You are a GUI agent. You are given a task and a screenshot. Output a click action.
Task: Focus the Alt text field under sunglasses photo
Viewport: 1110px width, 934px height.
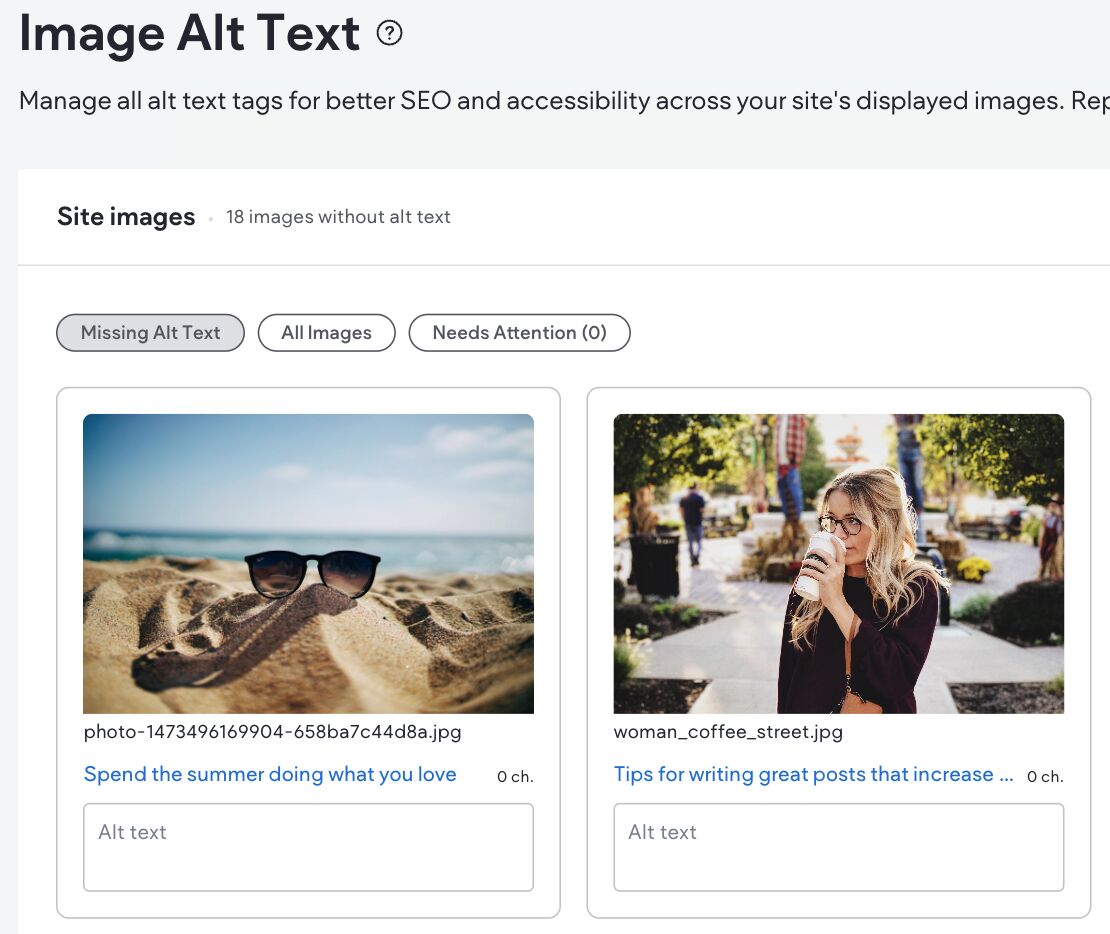308,847
